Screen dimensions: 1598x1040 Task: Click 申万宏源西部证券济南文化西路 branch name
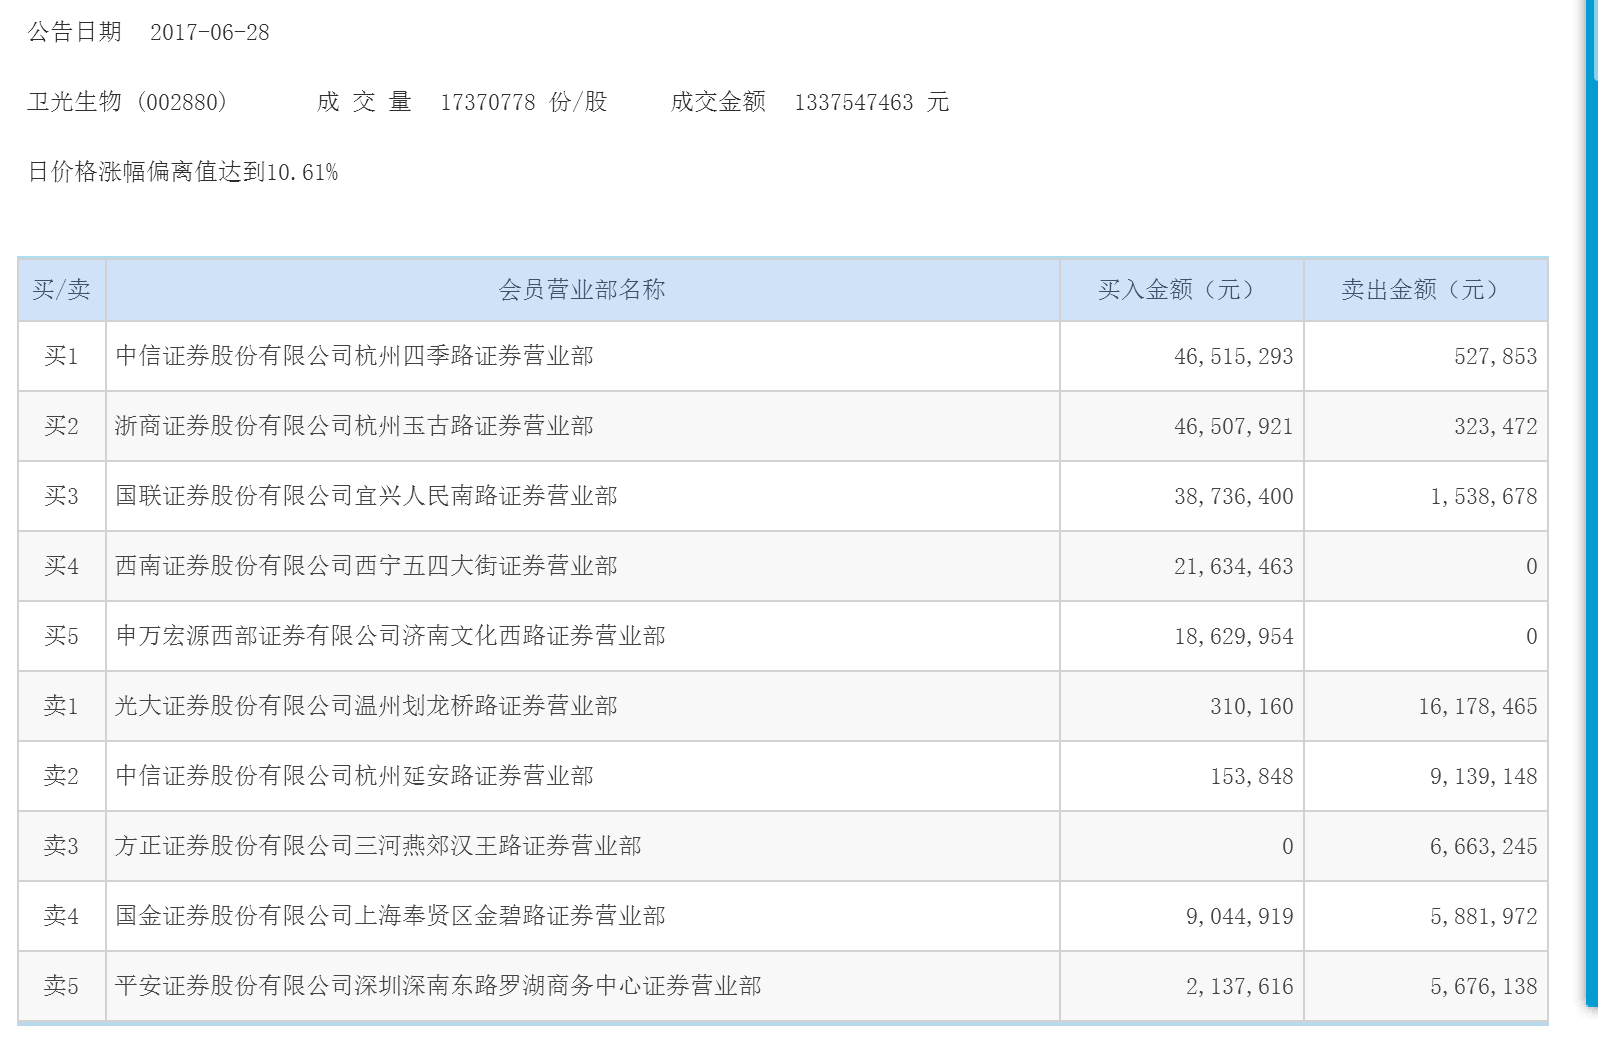pyautogui.click(x=391, y=636)
